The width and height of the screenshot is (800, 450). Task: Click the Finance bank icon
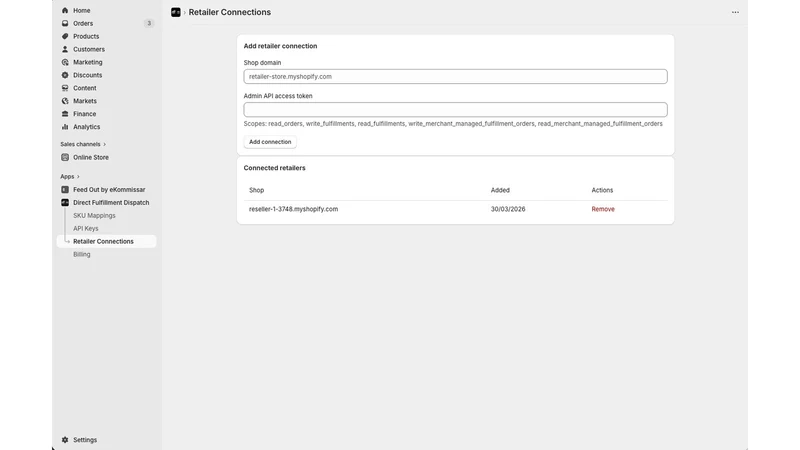(65, 114)
